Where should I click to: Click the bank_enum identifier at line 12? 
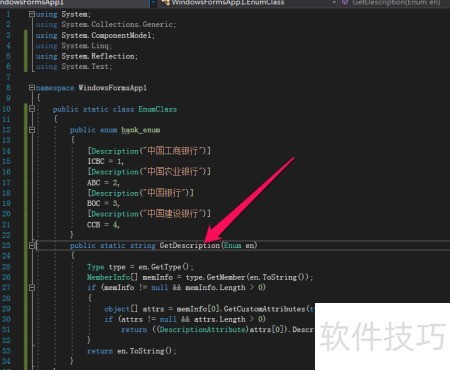(141, 130)
